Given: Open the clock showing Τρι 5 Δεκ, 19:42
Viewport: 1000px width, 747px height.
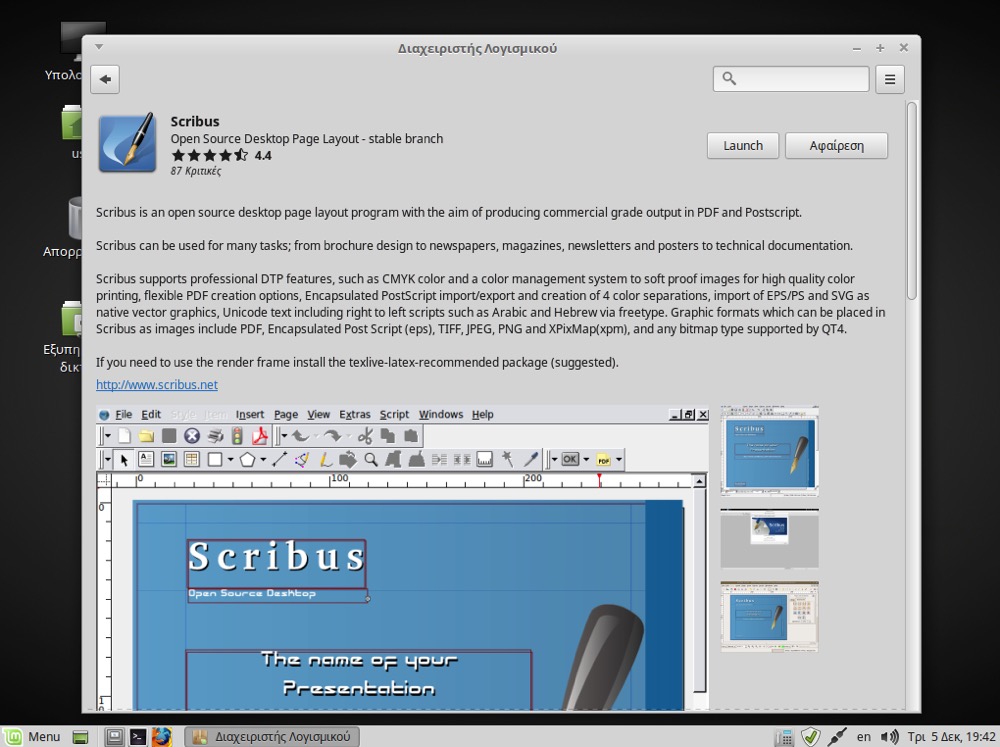Looking at the screenshot, I should coord(951,737).
